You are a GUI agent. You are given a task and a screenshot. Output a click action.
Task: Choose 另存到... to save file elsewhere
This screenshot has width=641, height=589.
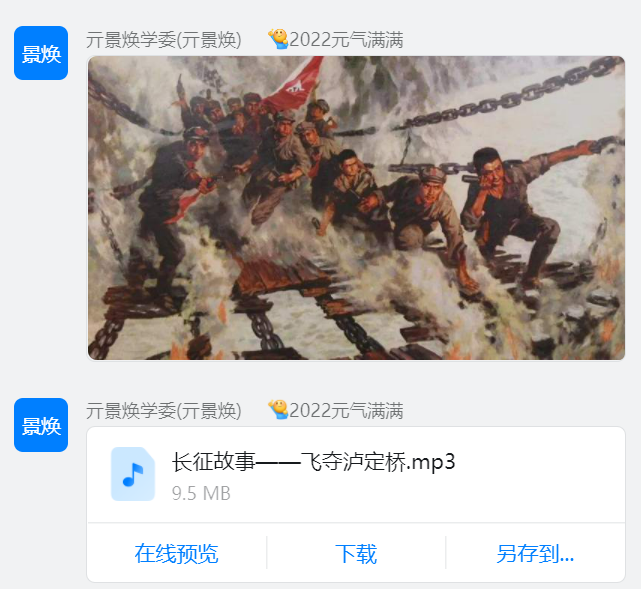[535, 554]
